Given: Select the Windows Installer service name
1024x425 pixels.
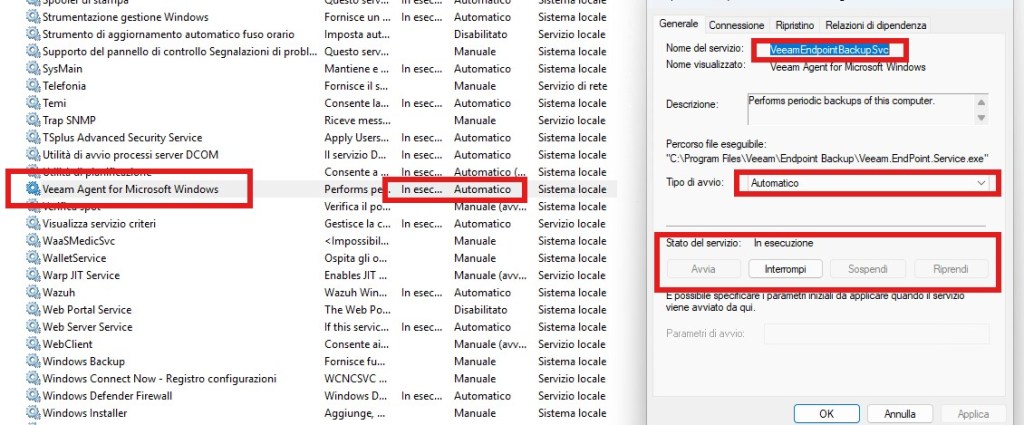Looking at the screenshot, I should click(x=85, y=413).
